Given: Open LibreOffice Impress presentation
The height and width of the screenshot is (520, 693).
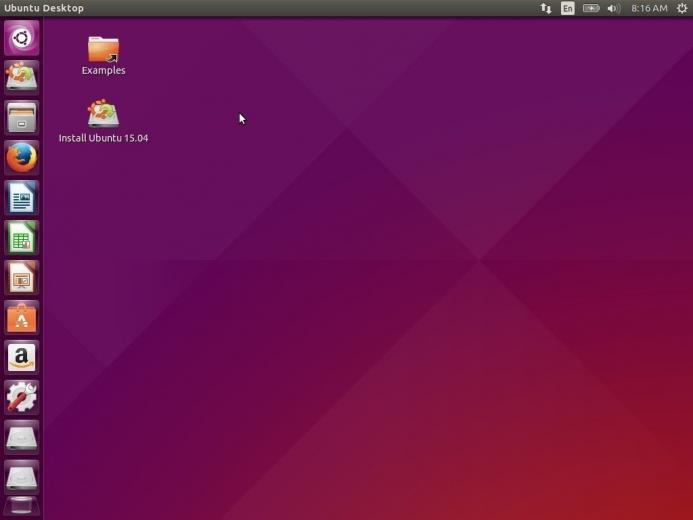Looking at the screenshot, I should [x=22, y=277].
